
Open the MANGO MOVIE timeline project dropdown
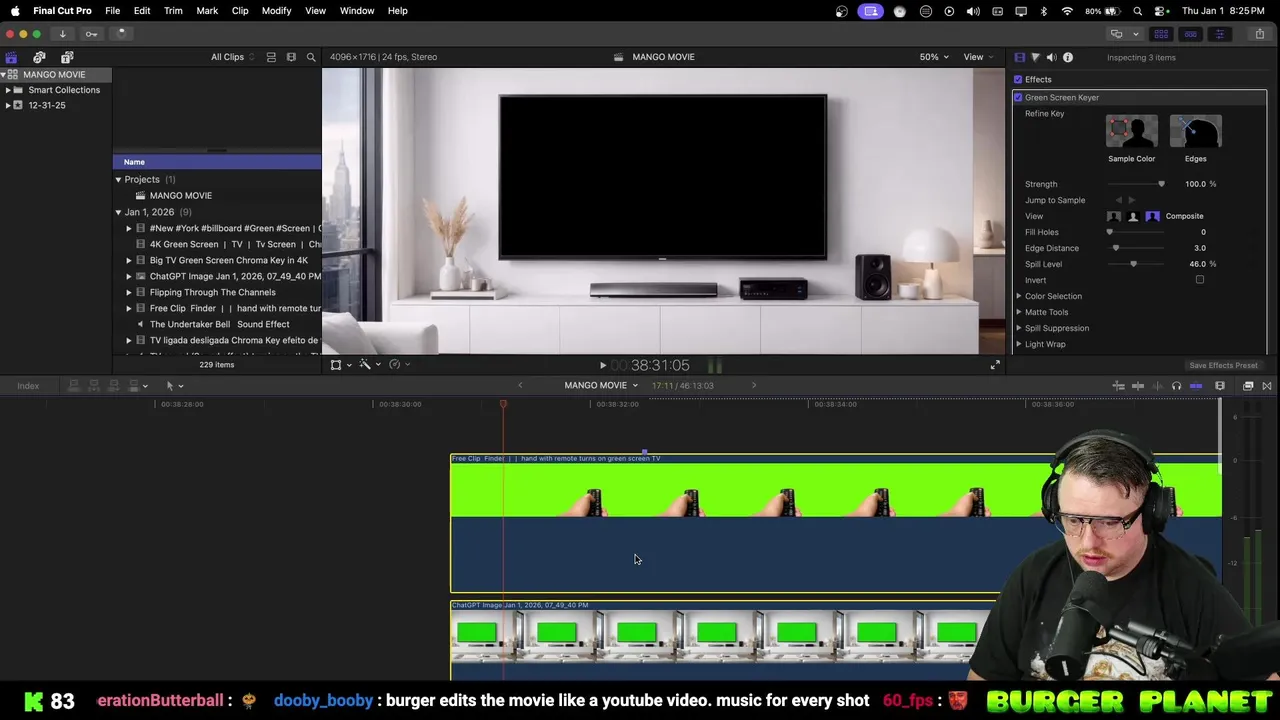coord(600,385)
